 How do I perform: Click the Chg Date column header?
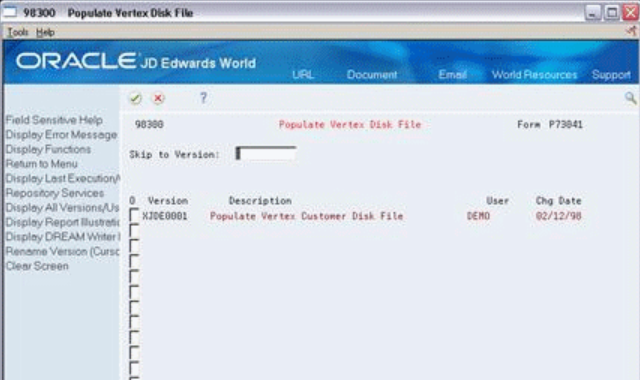tap(558, 201)
